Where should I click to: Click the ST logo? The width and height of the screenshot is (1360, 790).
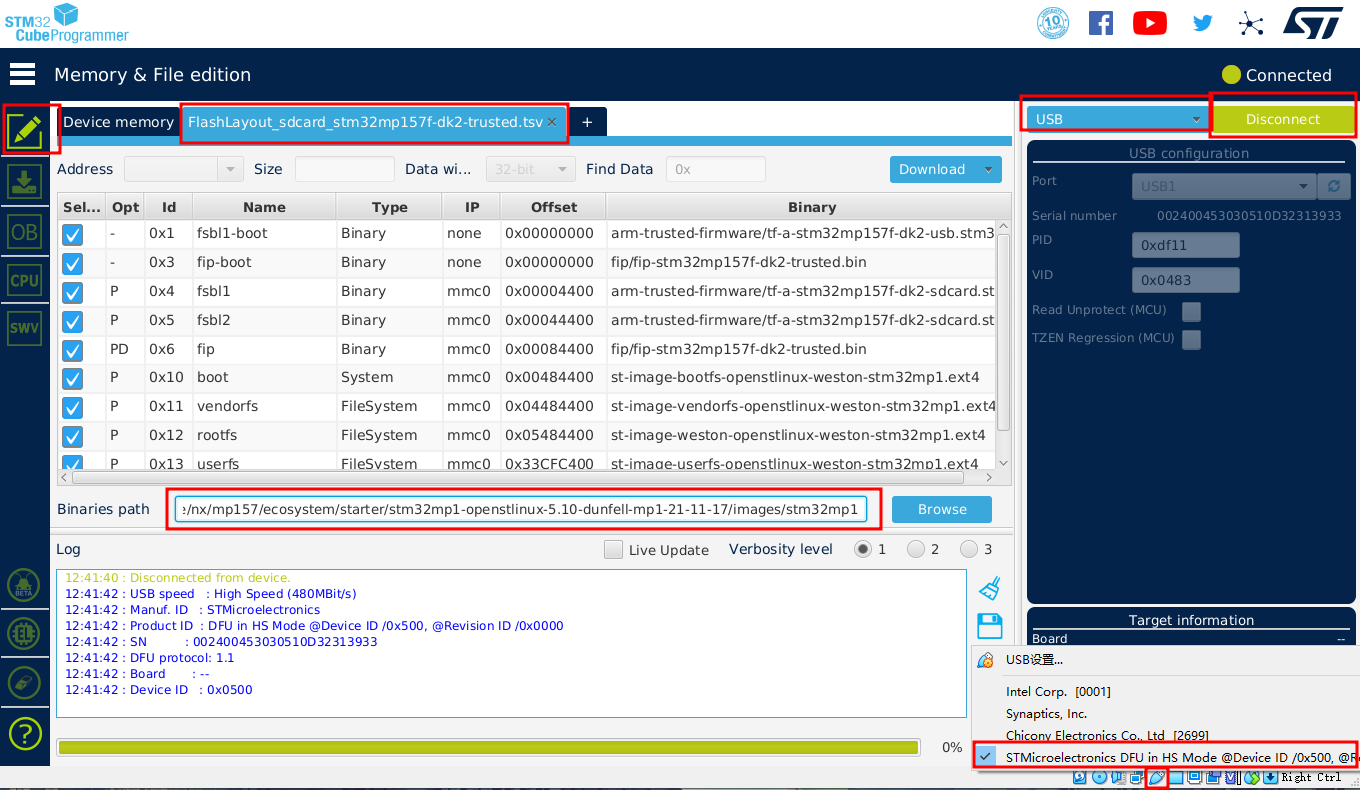coord(1314,23)
